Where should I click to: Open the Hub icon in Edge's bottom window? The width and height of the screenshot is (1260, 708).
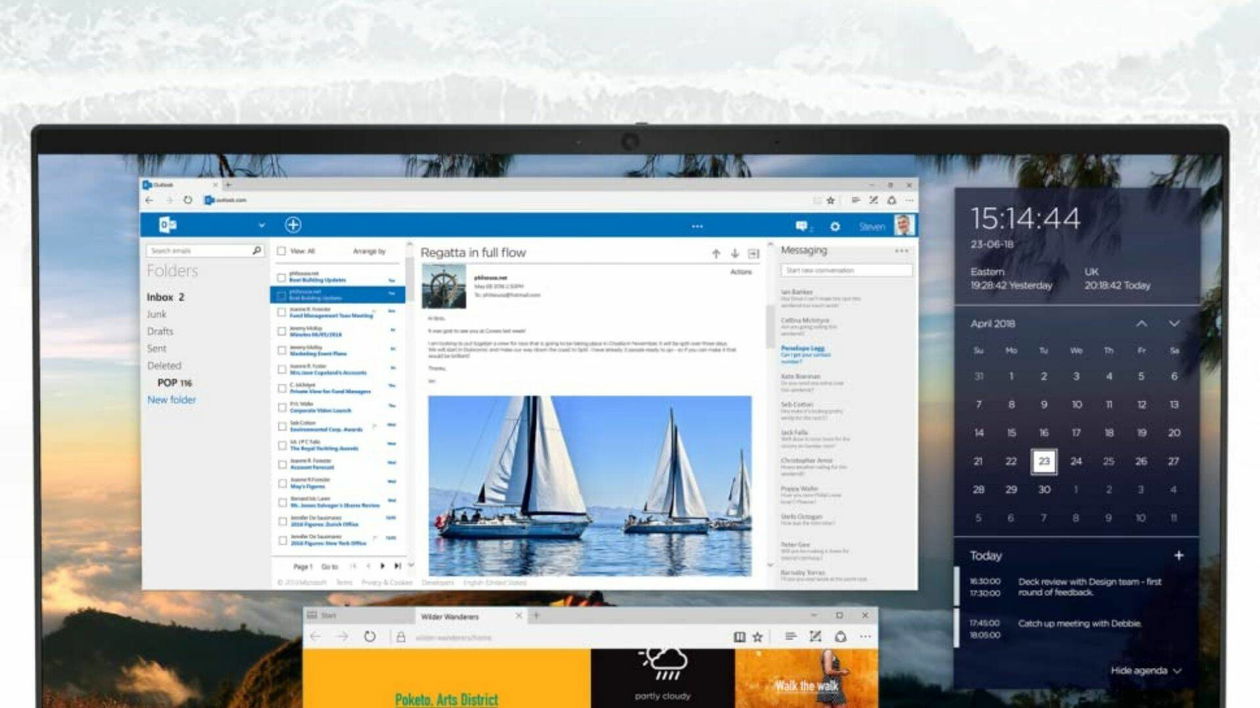point(790,635)
